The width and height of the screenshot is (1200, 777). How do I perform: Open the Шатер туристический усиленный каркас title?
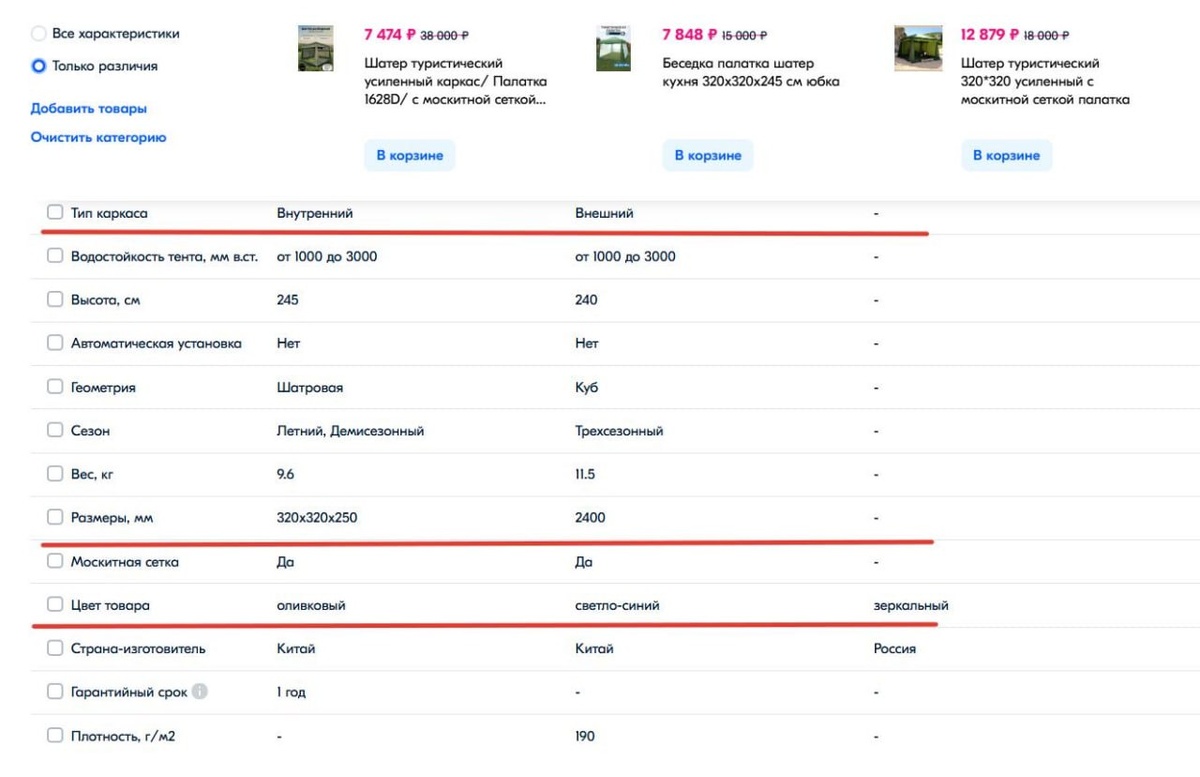(x=456, y=82)
